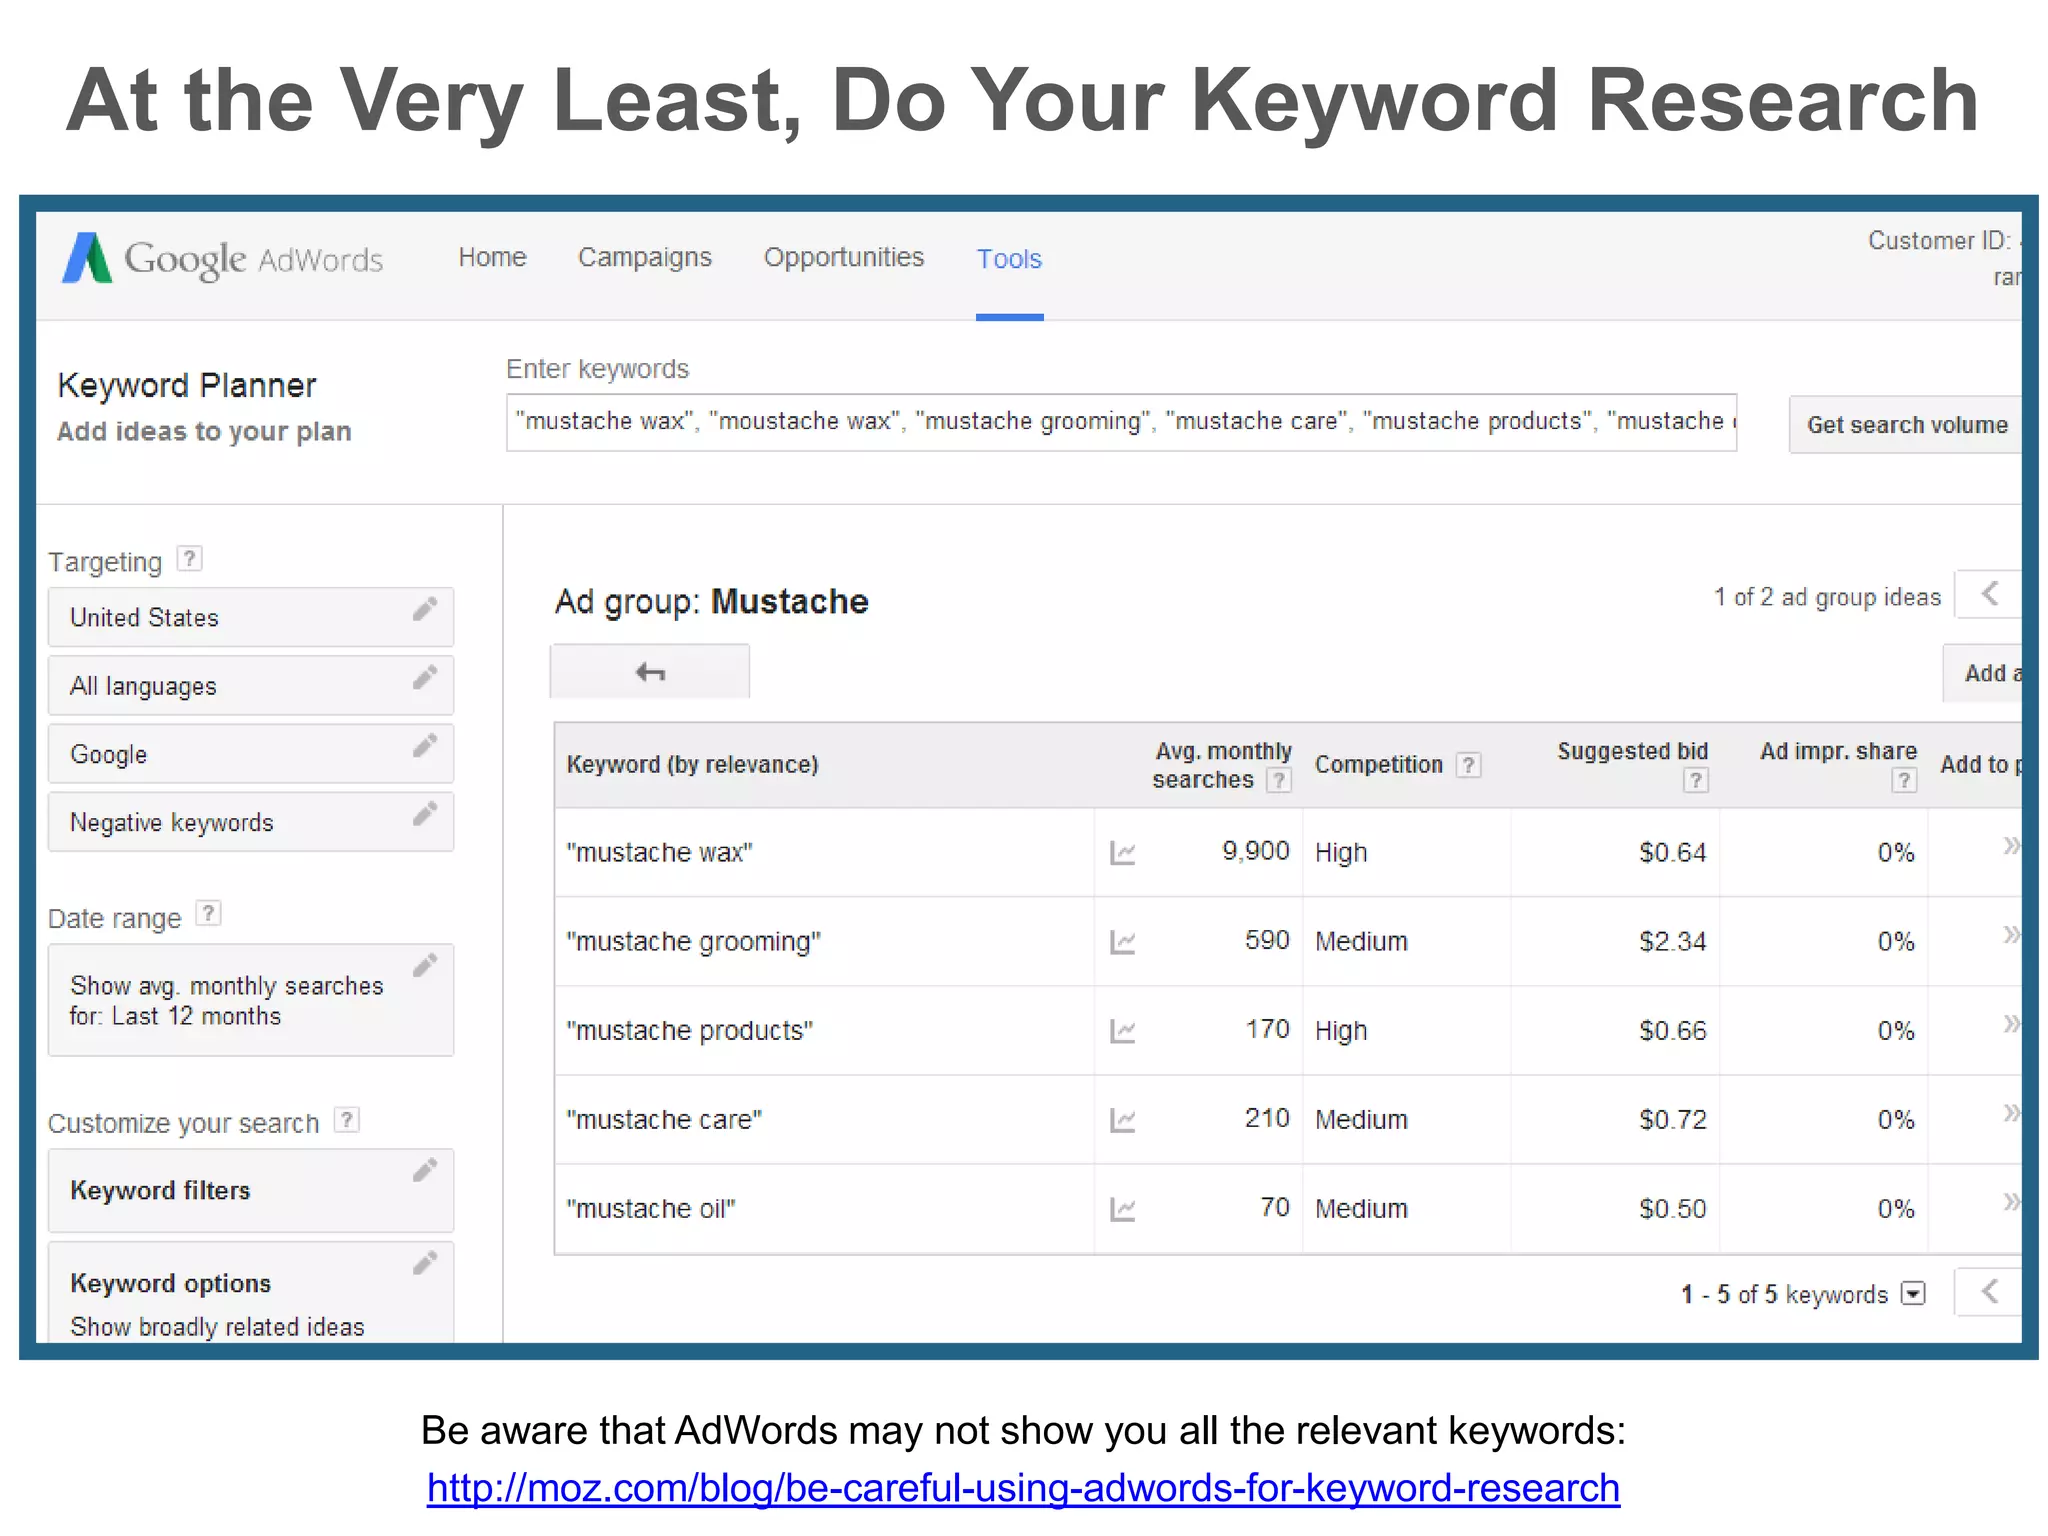Screen dimensions: 2048x1536
Task: Select the "mustache grooming" keyword text
Action: pyautogui.click(x=693, y=942)
